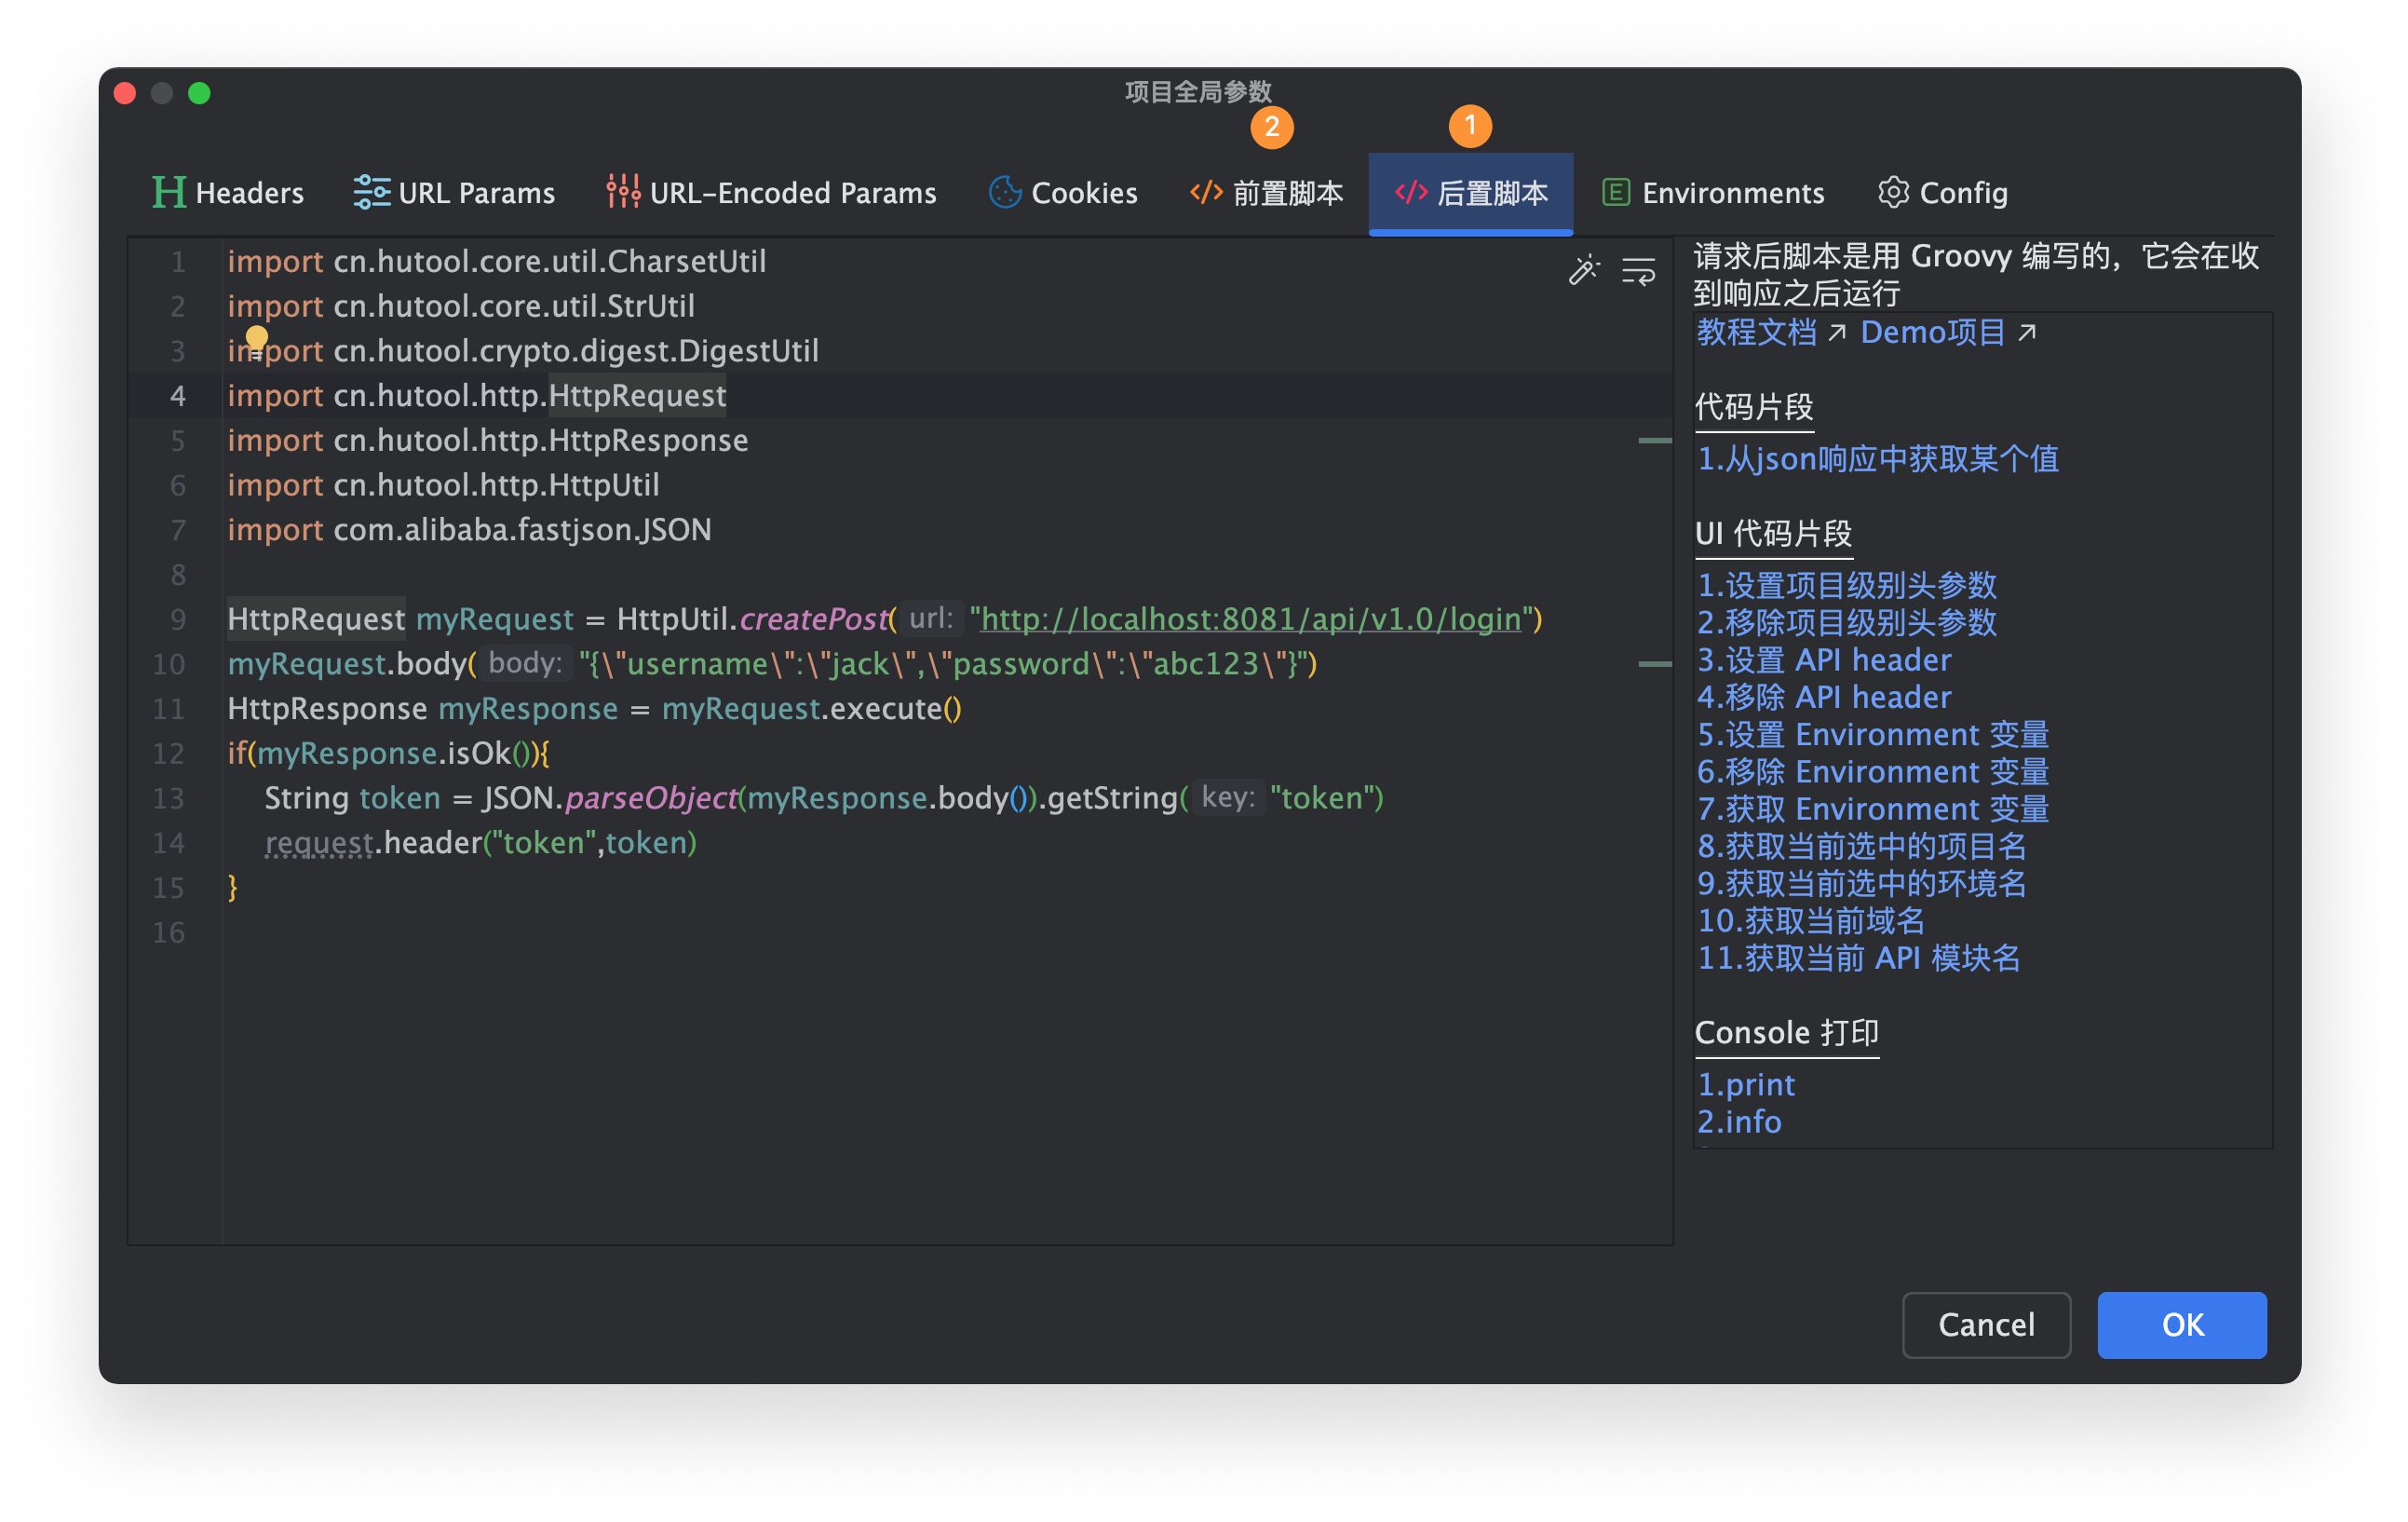
Task: Click the yellow lightbulb hint icon
Action: click(257, 338)
